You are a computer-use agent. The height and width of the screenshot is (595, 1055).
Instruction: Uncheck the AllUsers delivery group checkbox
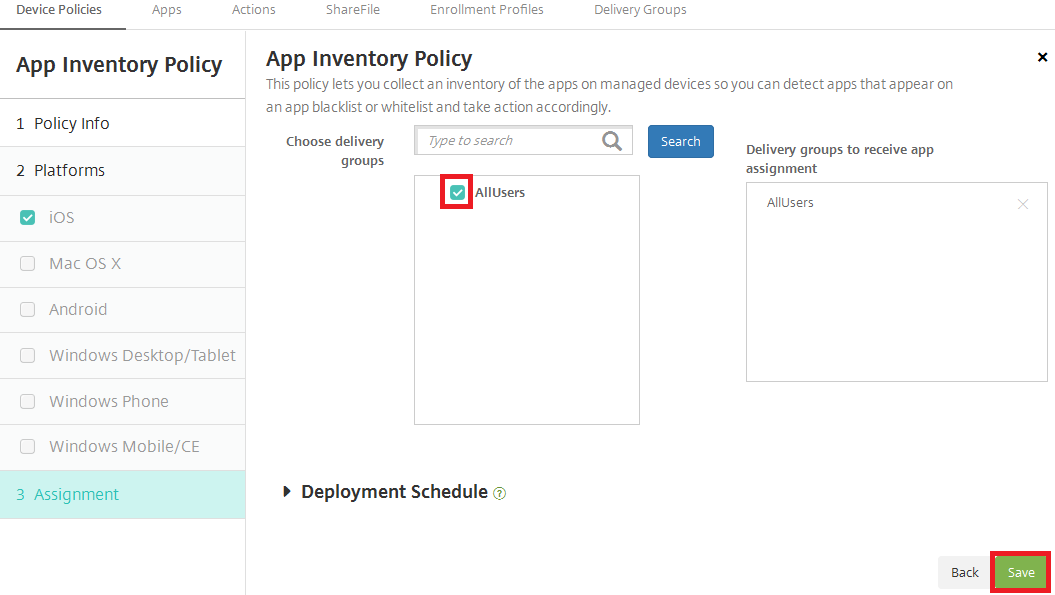(x=458, y=192)
